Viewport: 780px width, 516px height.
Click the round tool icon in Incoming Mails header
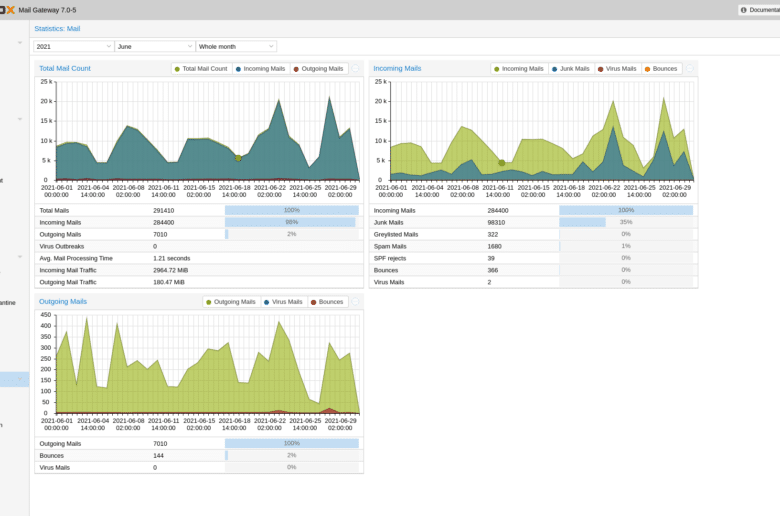click(x=690, y=69)
